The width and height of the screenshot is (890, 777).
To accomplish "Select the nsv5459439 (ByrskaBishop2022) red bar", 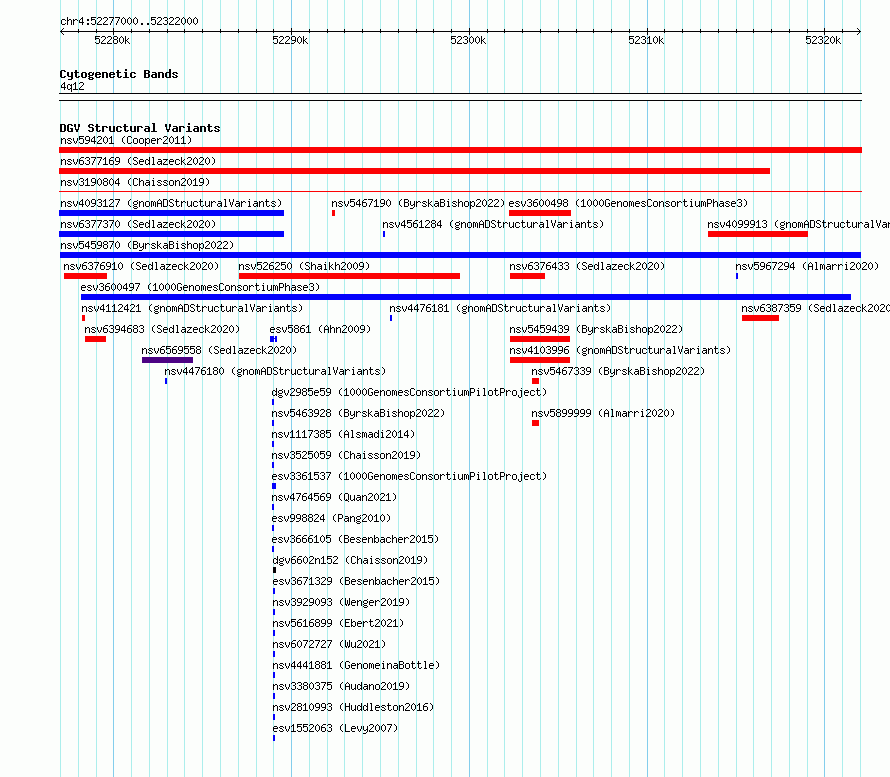I will pyautogui.click(x=540, y=339).
